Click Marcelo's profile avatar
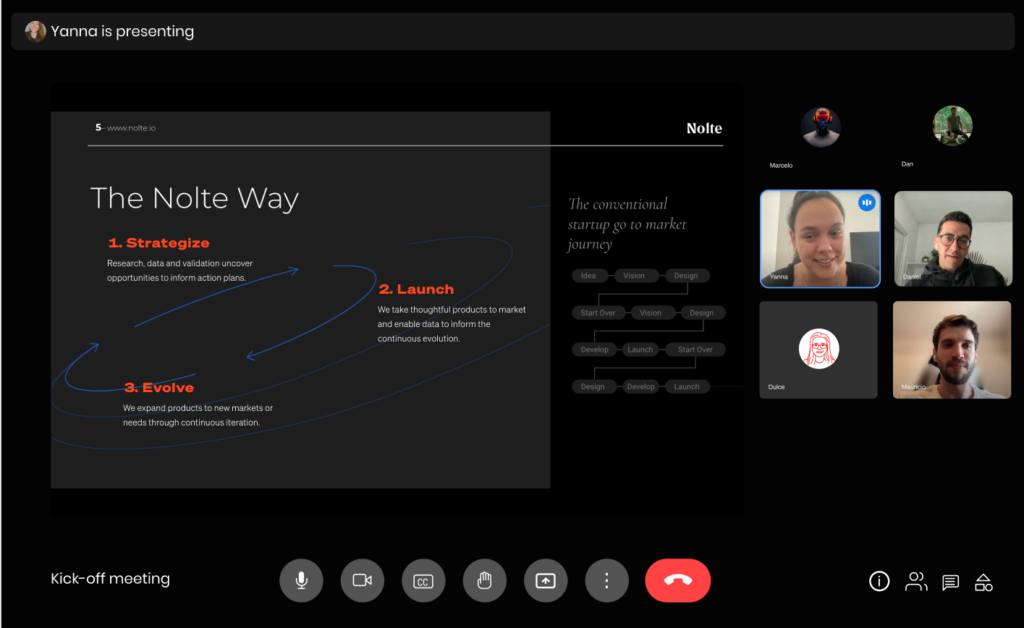The height and width of the screenshot is (628, 1024). pyautogui.click(x=820, y=127)
